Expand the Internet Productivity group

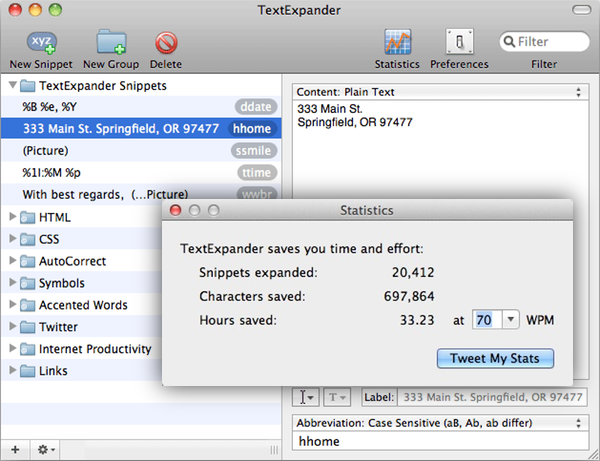coord(13,348)
